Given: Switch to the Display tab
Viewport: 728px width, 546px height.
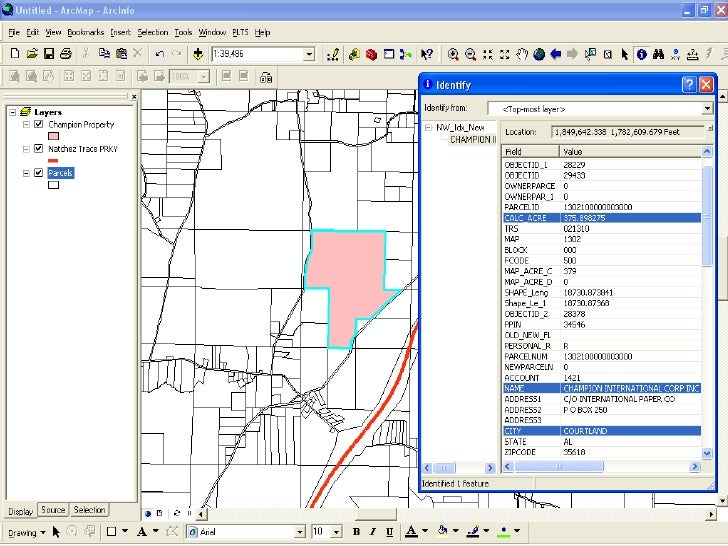Looking at the screenshot, I should (x=21, y=511).
